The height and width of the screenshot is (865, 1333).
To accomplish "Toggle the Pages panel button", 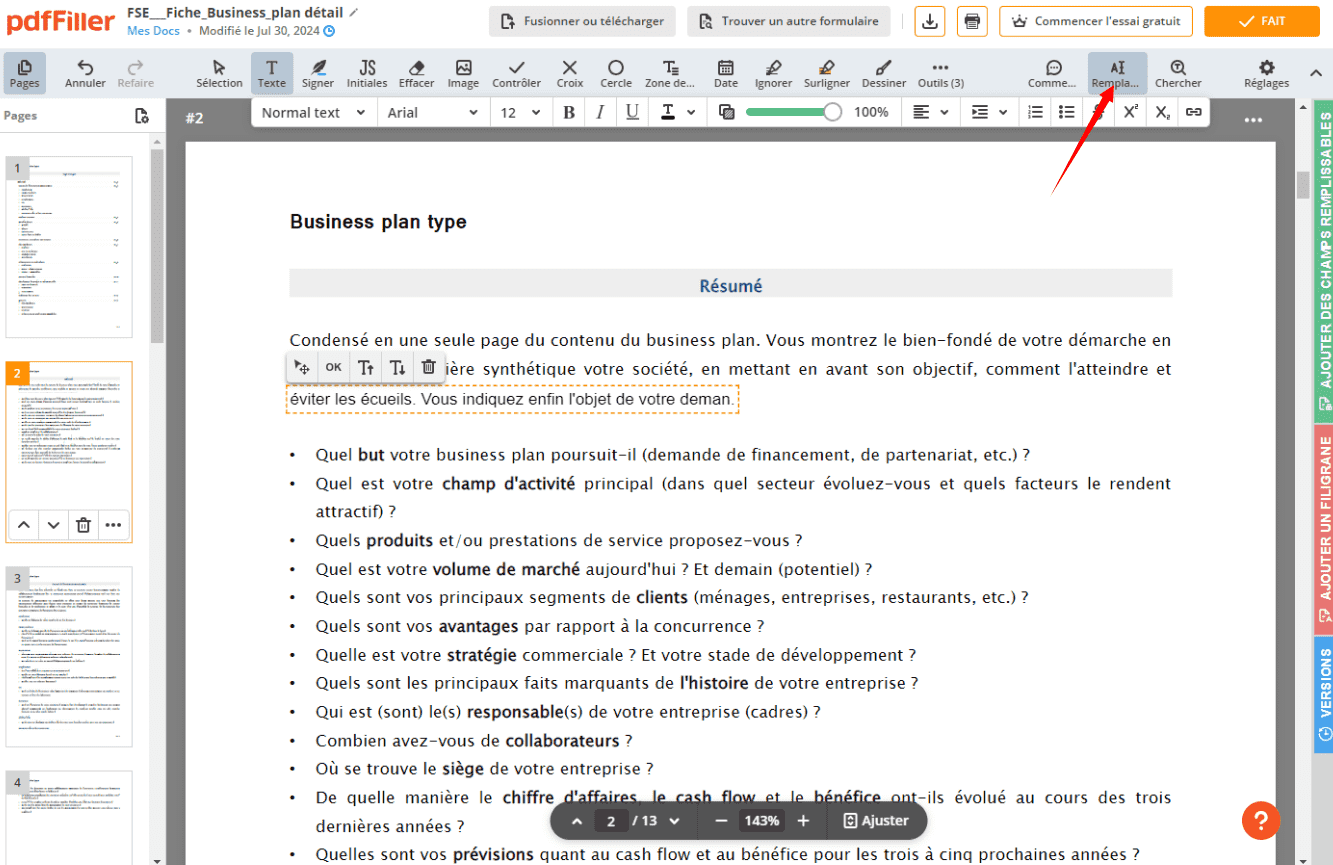I will click(25, 73).
